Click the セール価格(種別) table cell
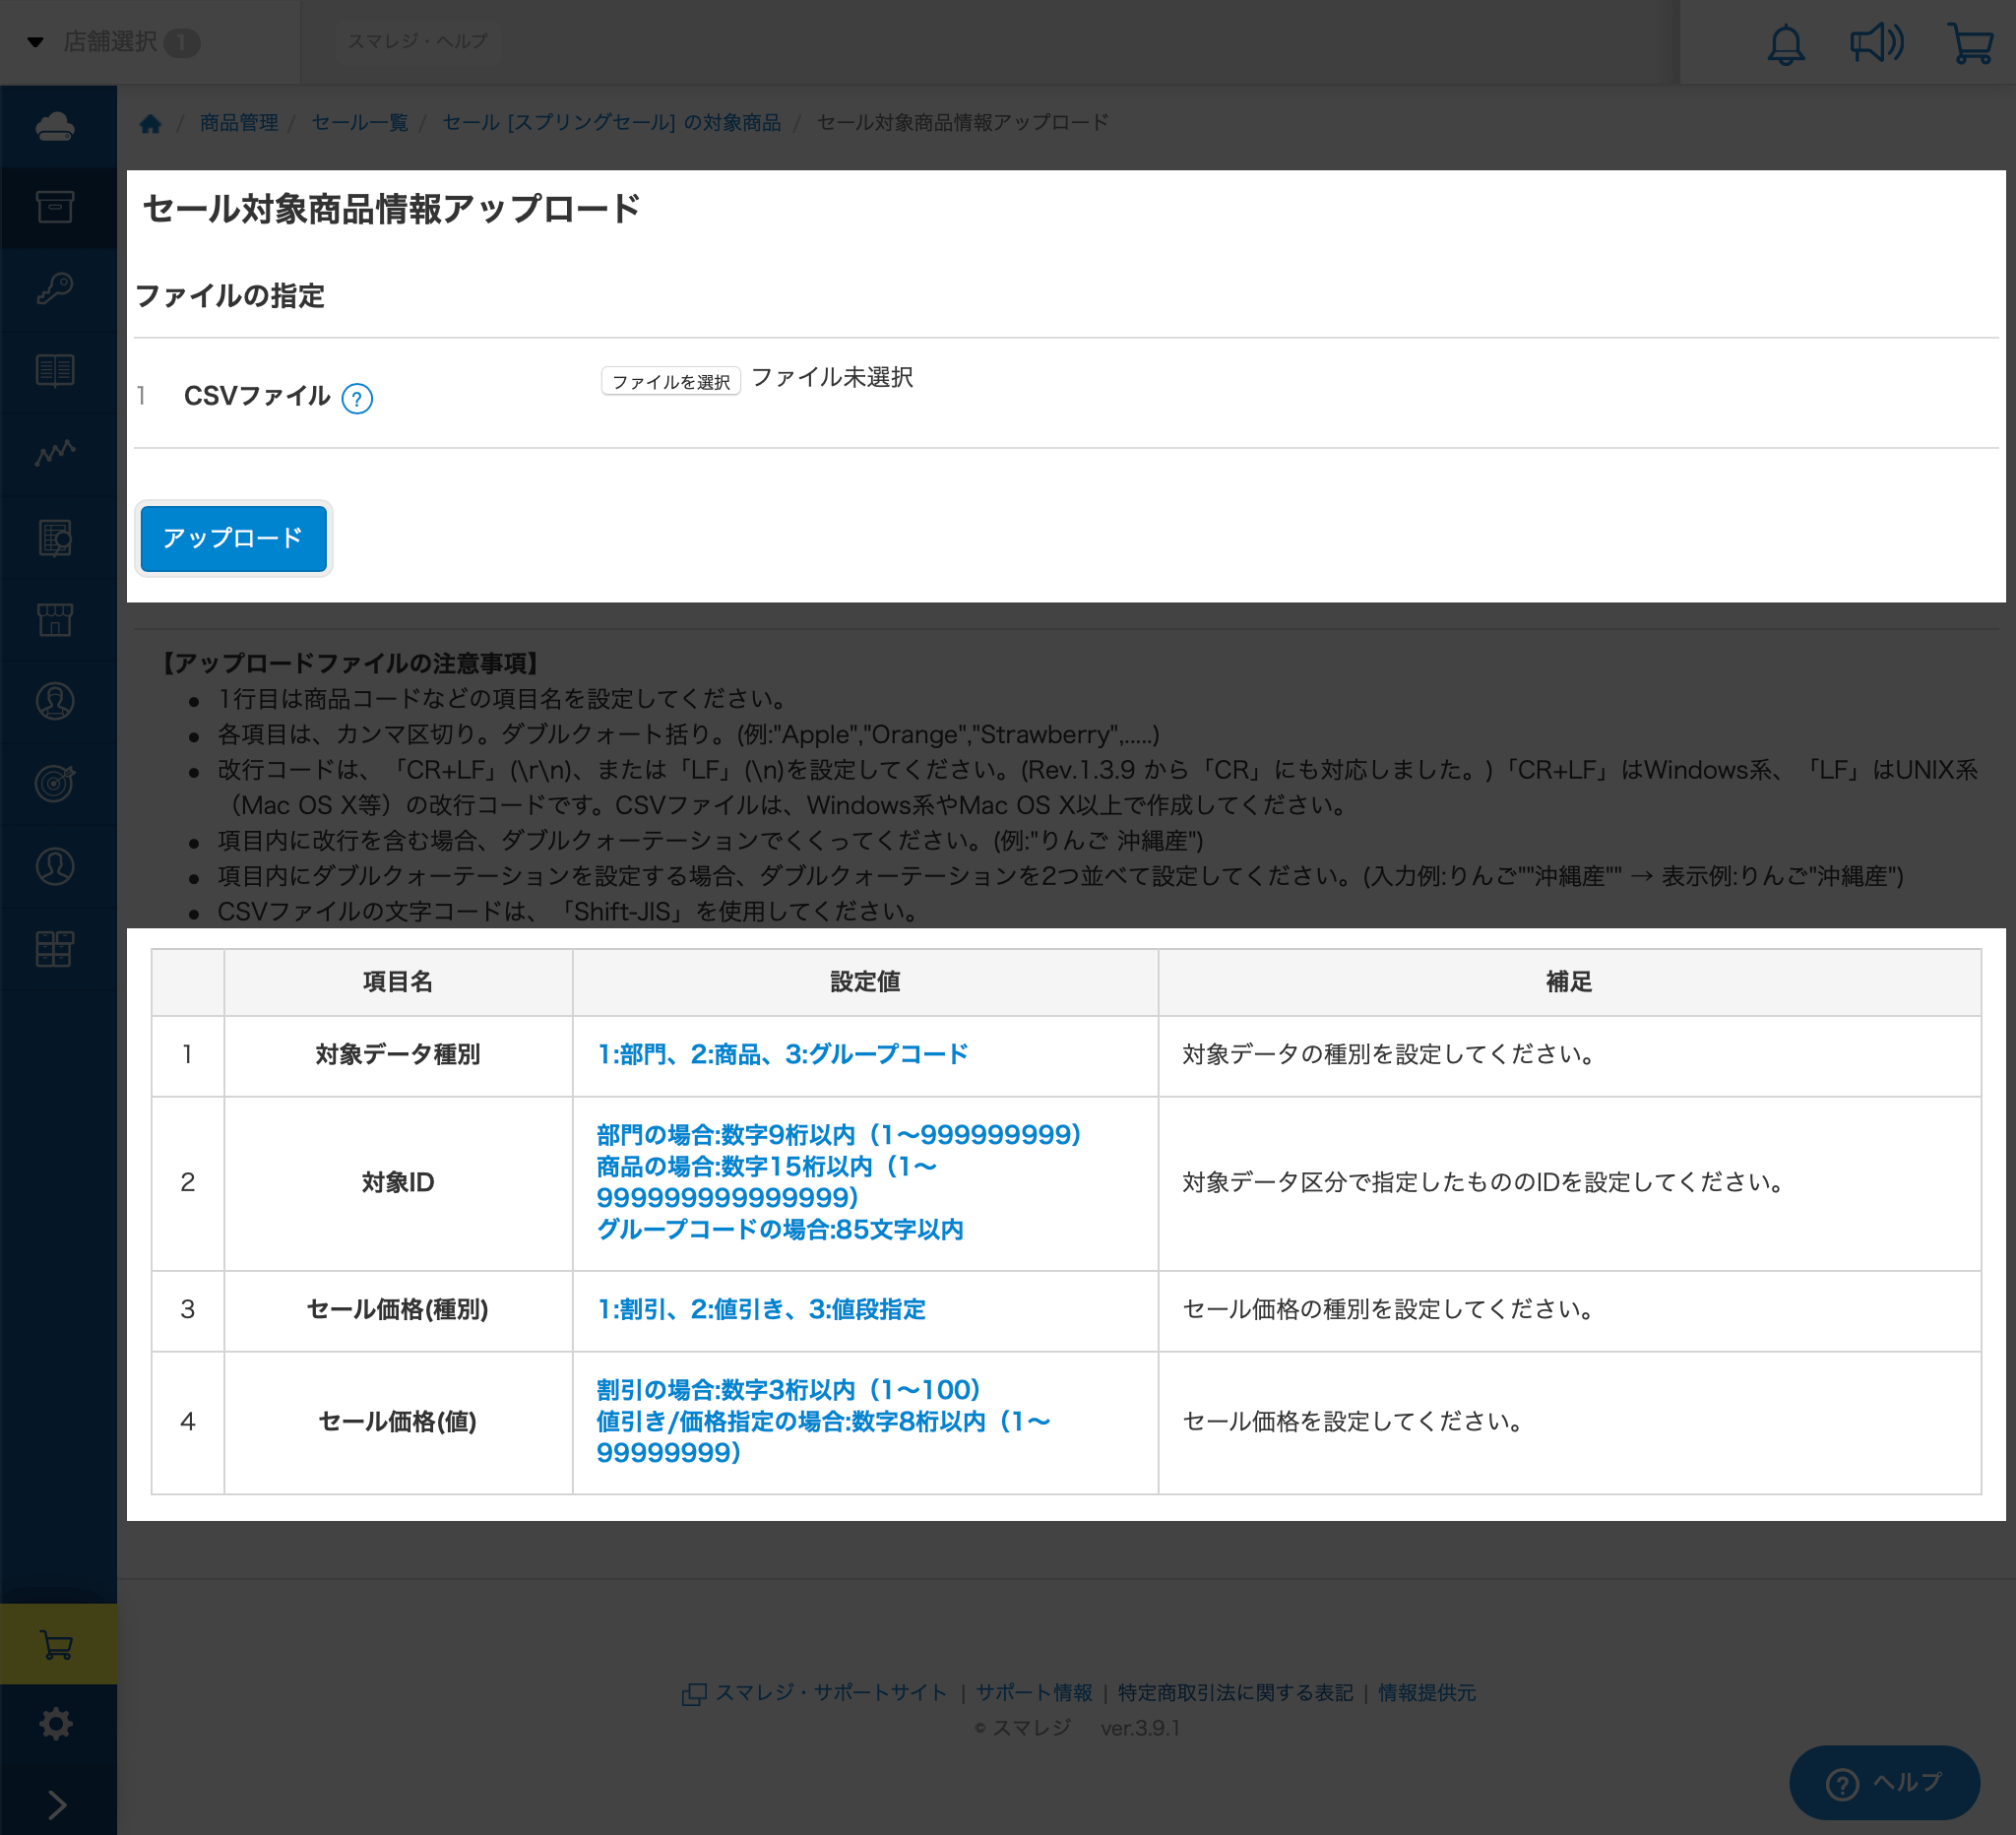Viewport: 2016px width, 1835px height. pyautogui.click(x=398, y=1310)
